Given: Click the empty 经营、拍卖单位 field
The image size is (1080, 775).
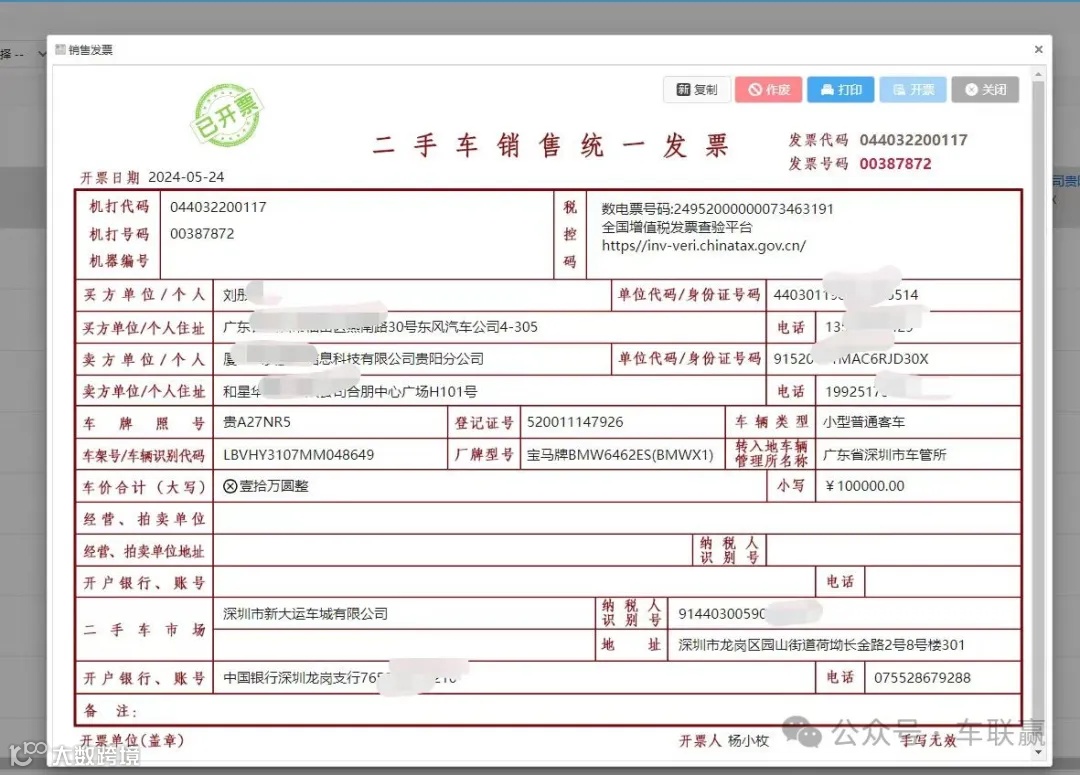Looking at the screenshot, I should coord(616,518).
